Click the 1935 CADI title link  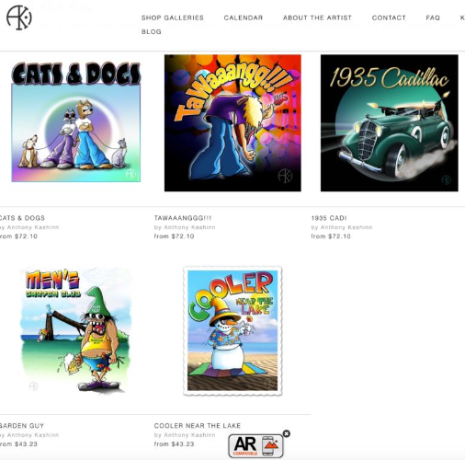(329, 218)
